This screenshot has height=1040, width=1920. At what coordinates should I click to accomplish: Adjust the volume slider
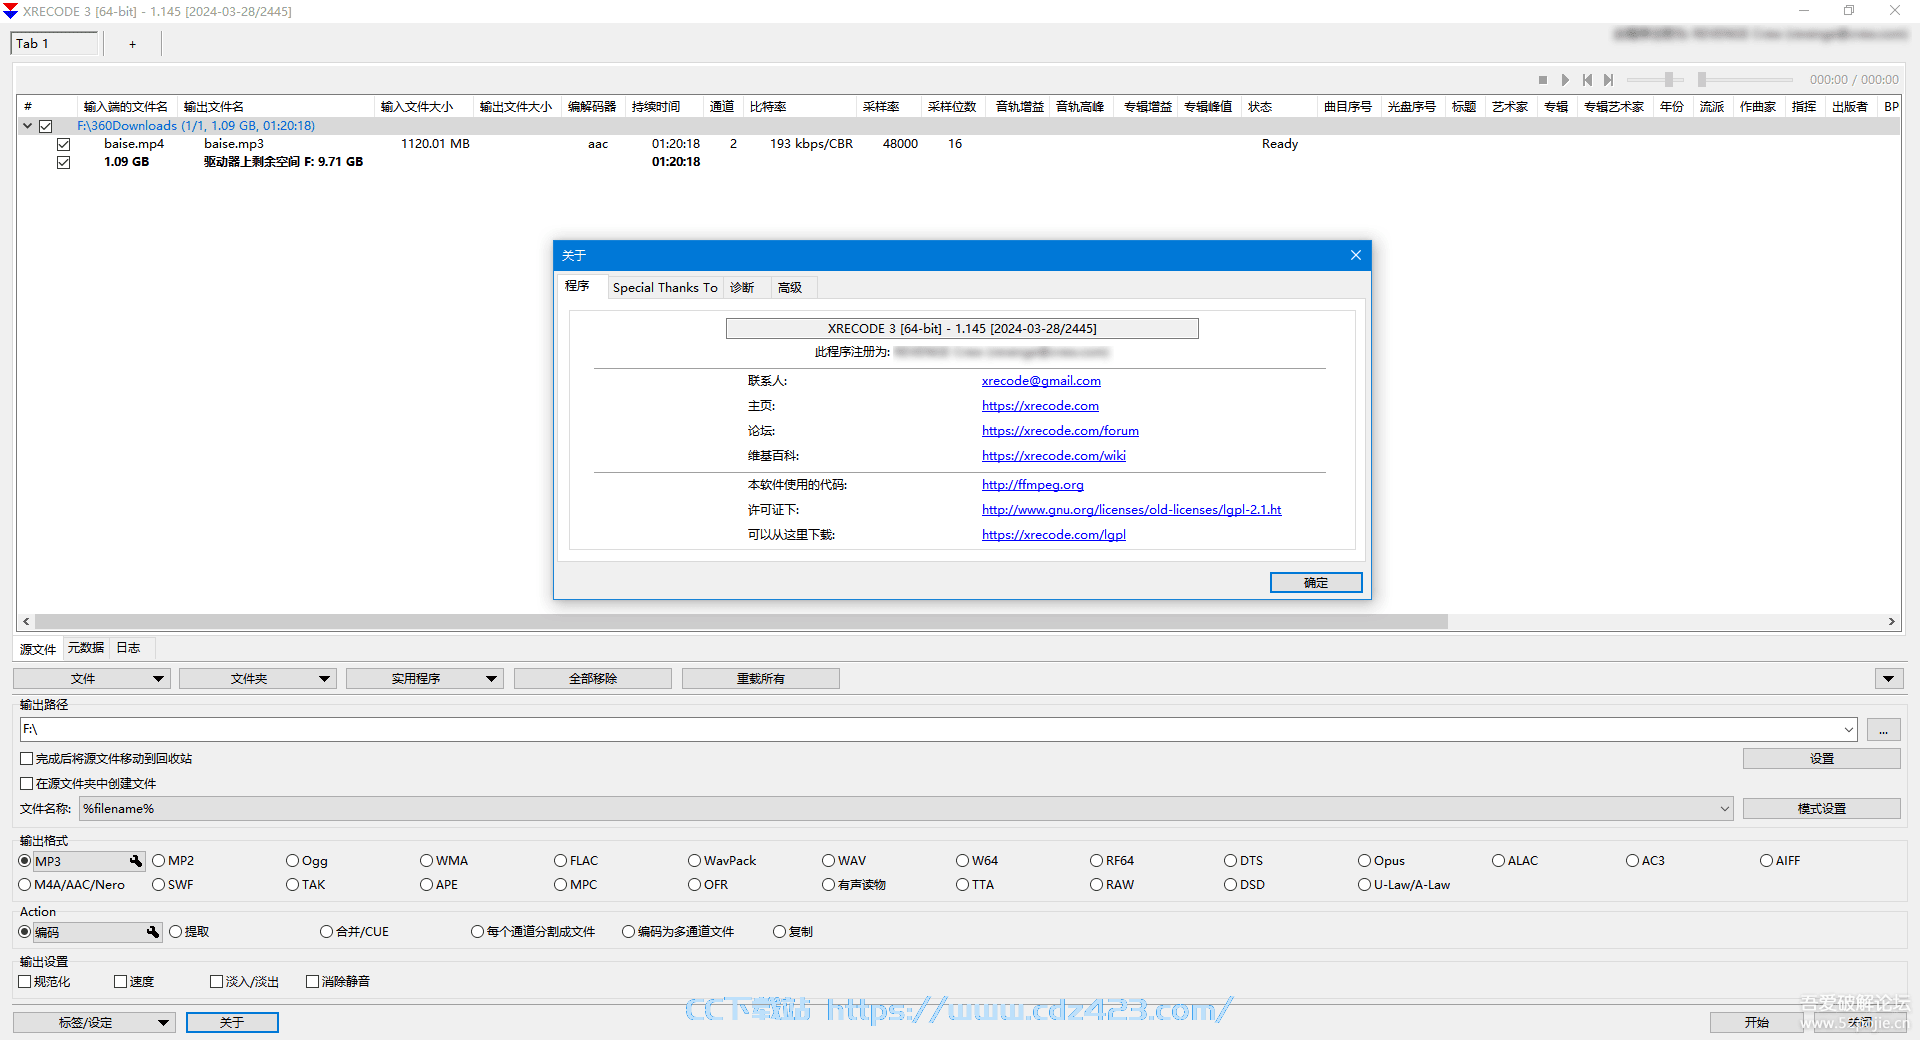click(1656, 80)
